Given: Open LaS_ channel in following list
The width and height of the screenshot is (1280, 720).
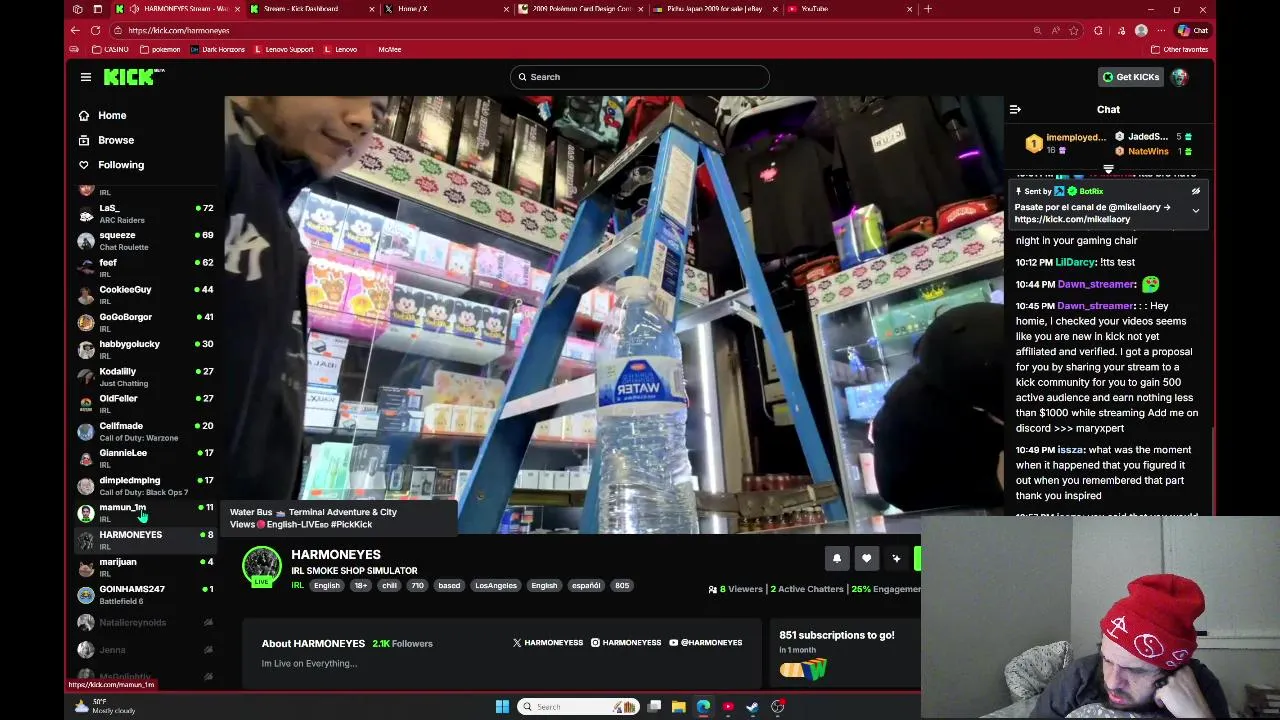Looking at the screenshot, I should tap(146, 214).
